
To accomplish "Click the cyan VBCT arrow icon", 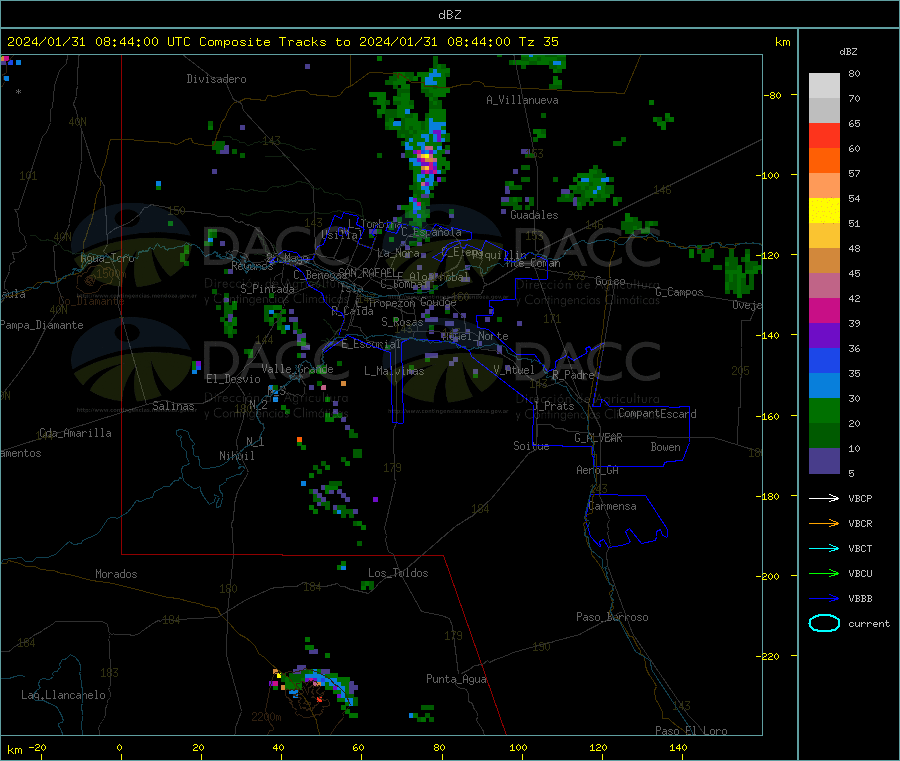I will pyautogui.click(x=824, y=549).
